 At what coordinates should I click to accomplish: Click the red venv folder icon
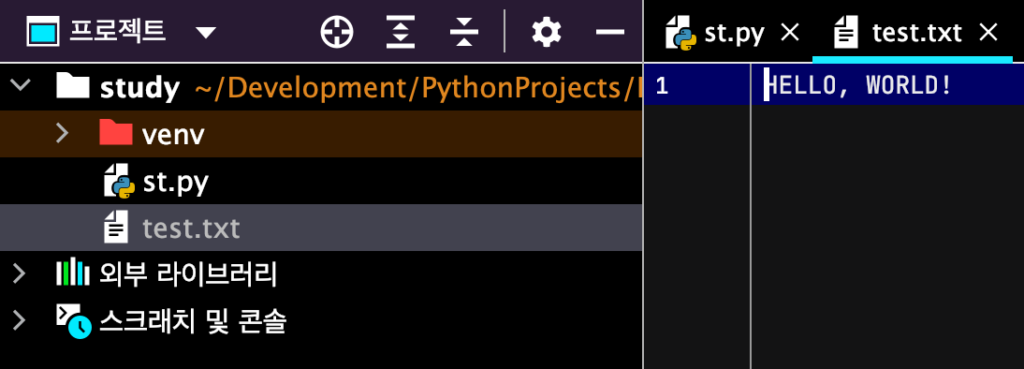pyautogui.click(x=116, y=133)
